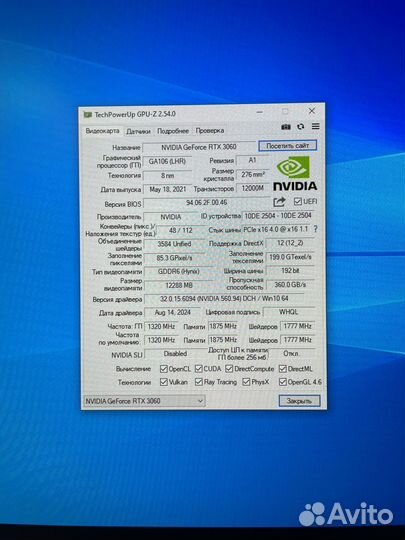Click the 12000M transistors value
Screen dimensions: 405x540
point(252,188)
